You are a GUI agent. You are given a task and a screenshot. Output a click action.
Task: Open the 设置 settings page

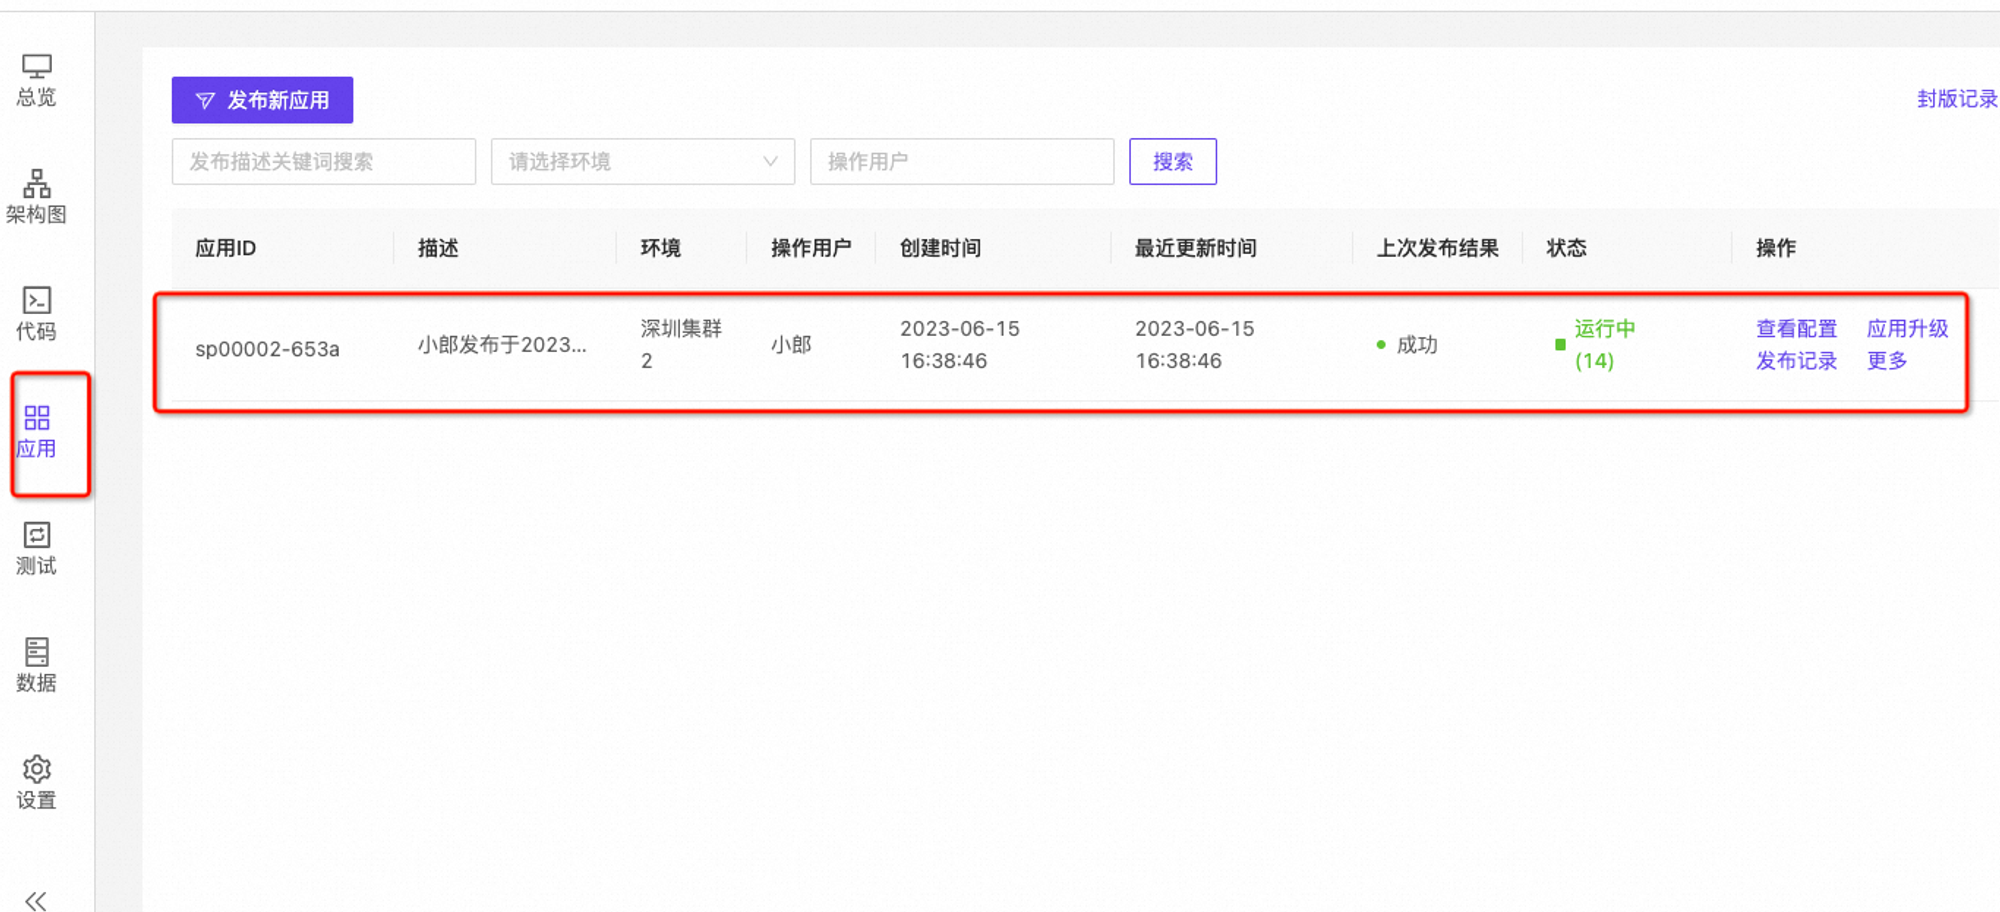click(x=36, y=782)
